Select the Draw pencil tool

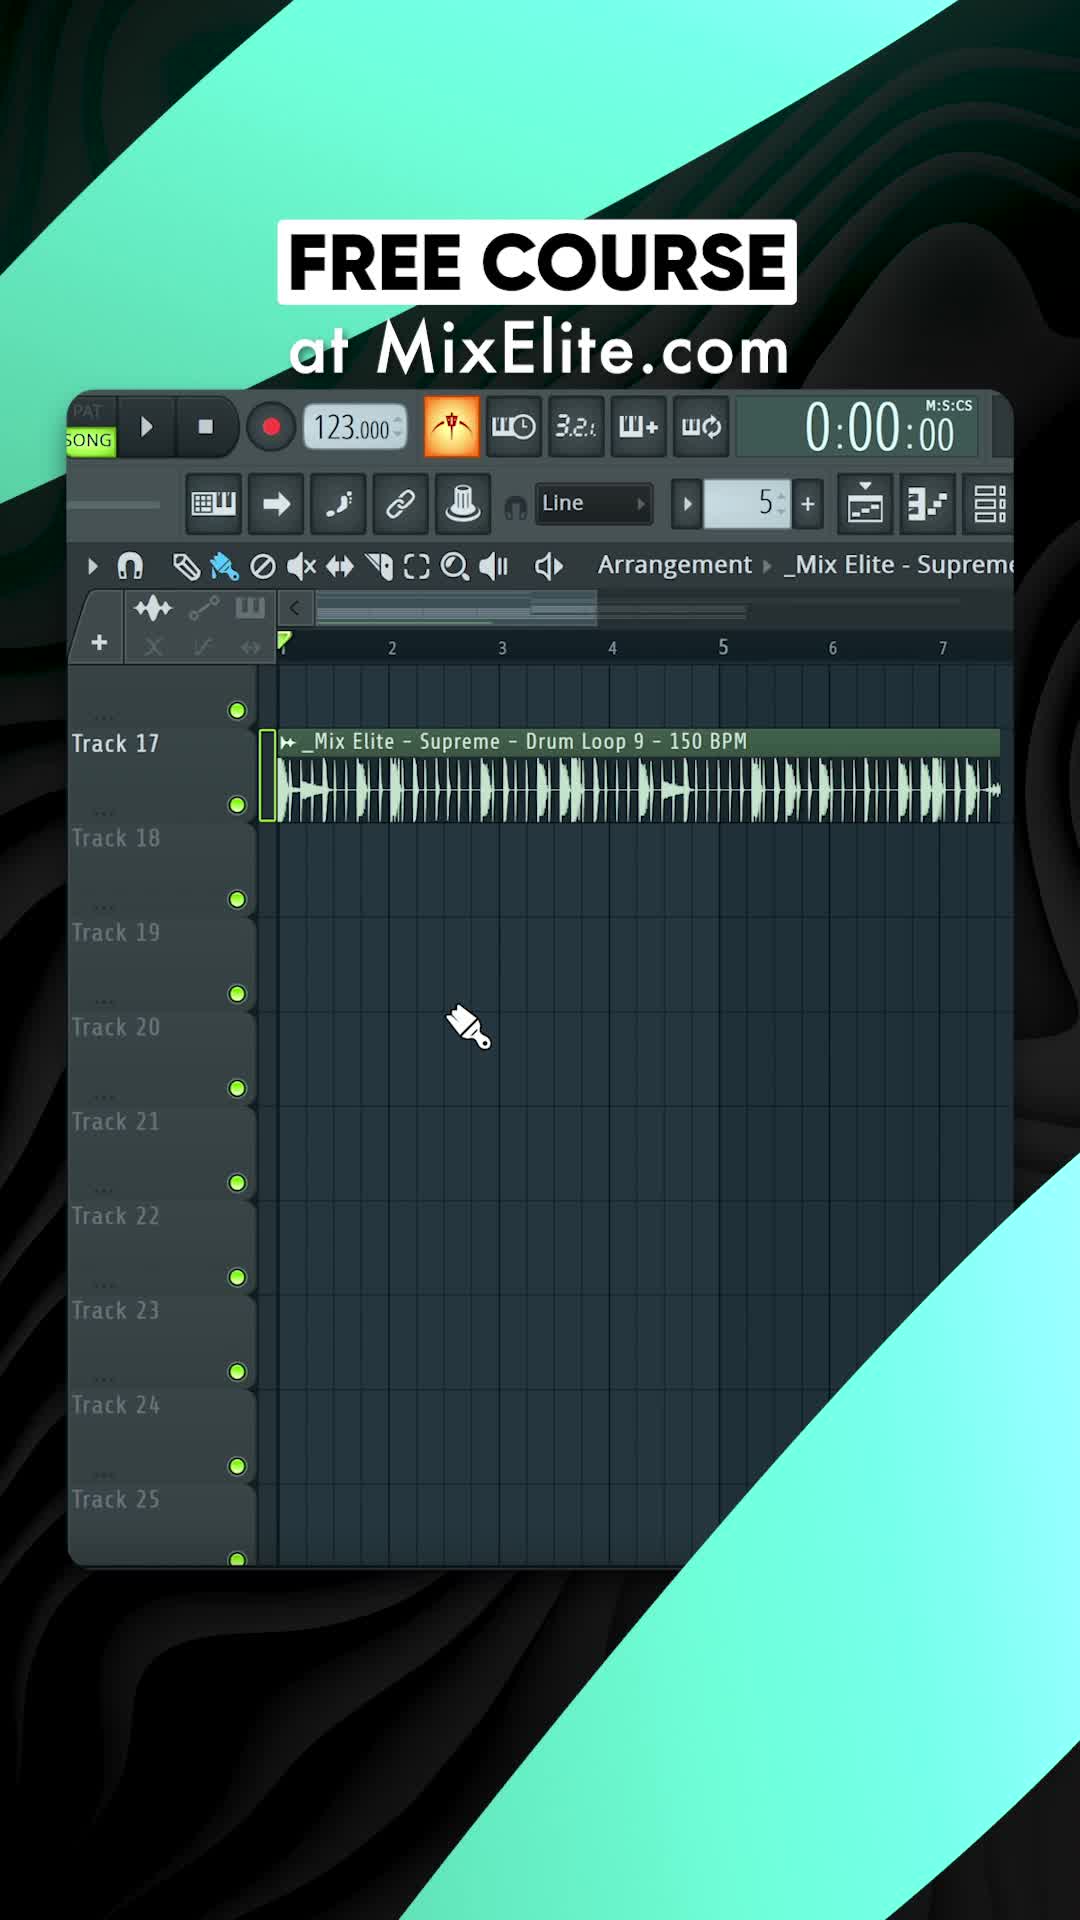tap(186, 567)
